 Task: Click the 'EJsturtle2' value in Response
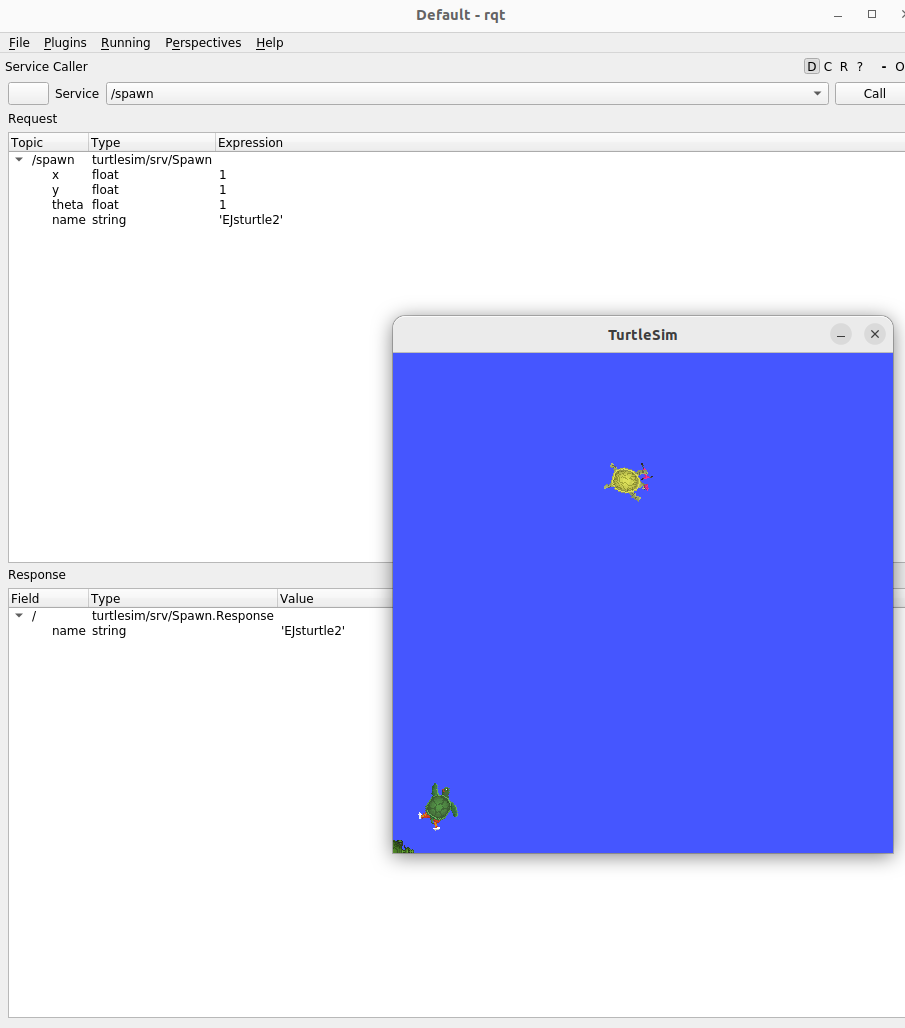(313, 631)
